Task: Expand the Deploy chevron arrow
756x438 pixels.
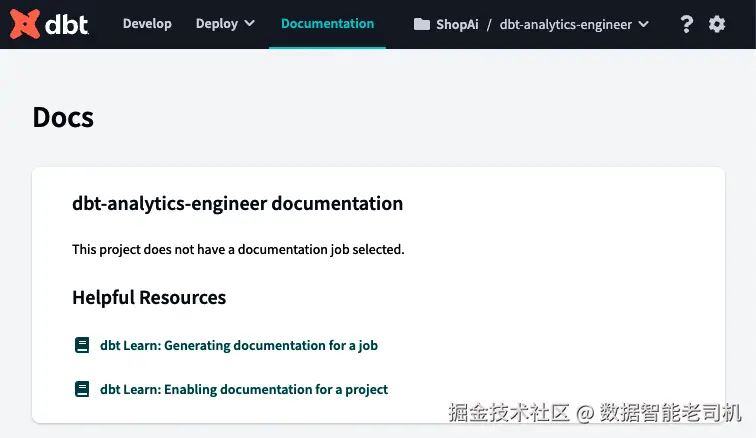Action: [249, 24]
